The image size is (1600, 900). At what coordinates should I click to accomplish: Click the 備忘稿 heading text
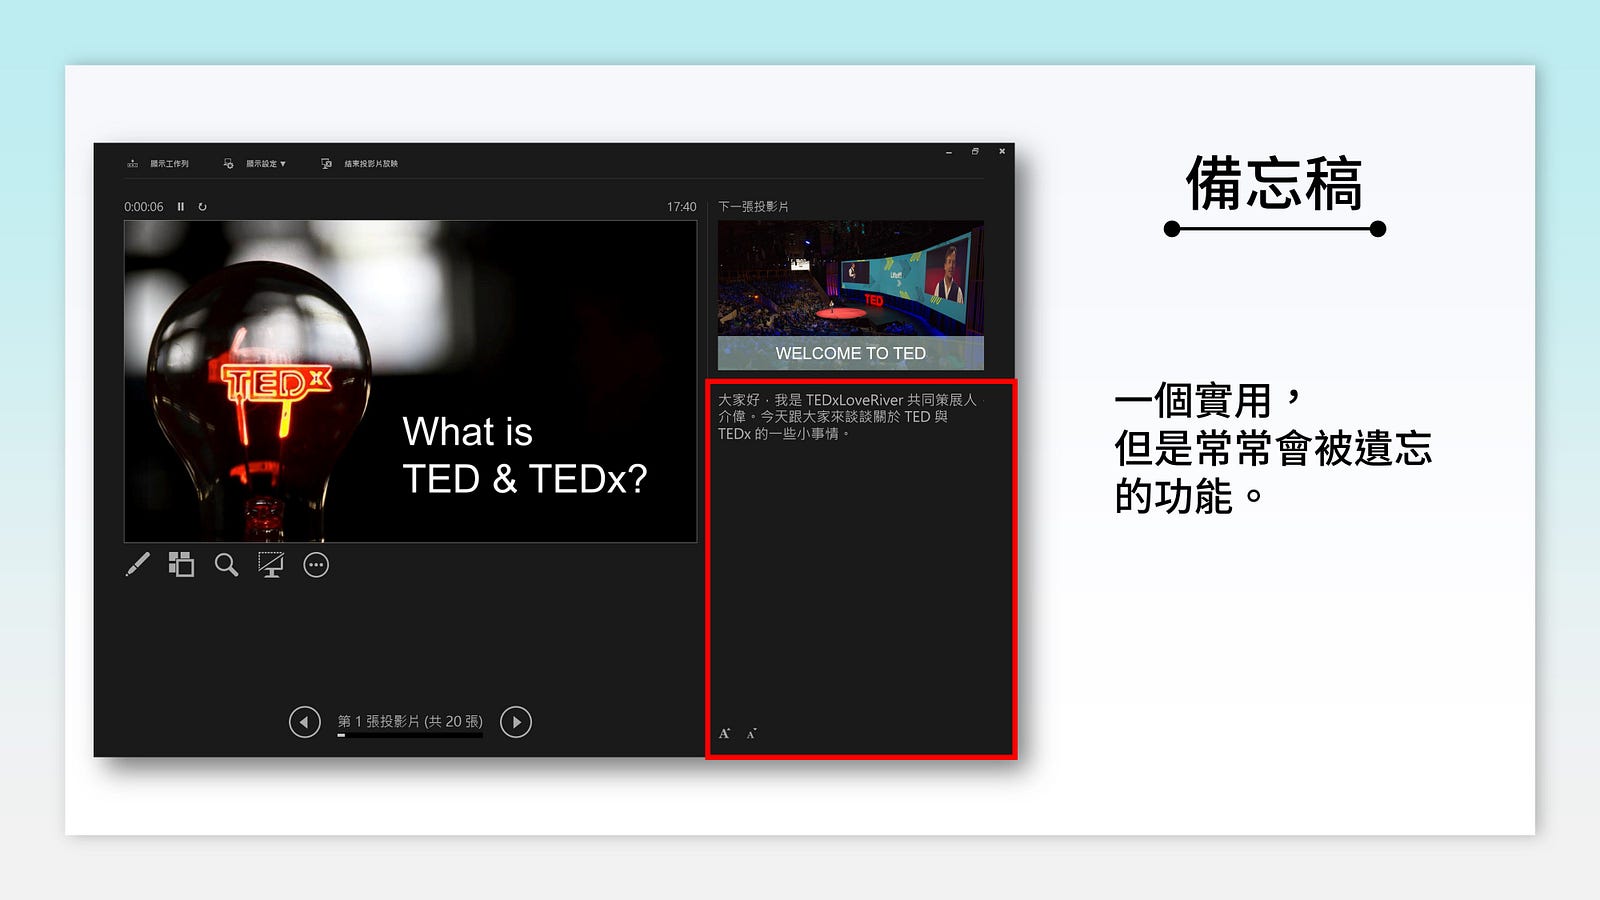(1275, 183)
